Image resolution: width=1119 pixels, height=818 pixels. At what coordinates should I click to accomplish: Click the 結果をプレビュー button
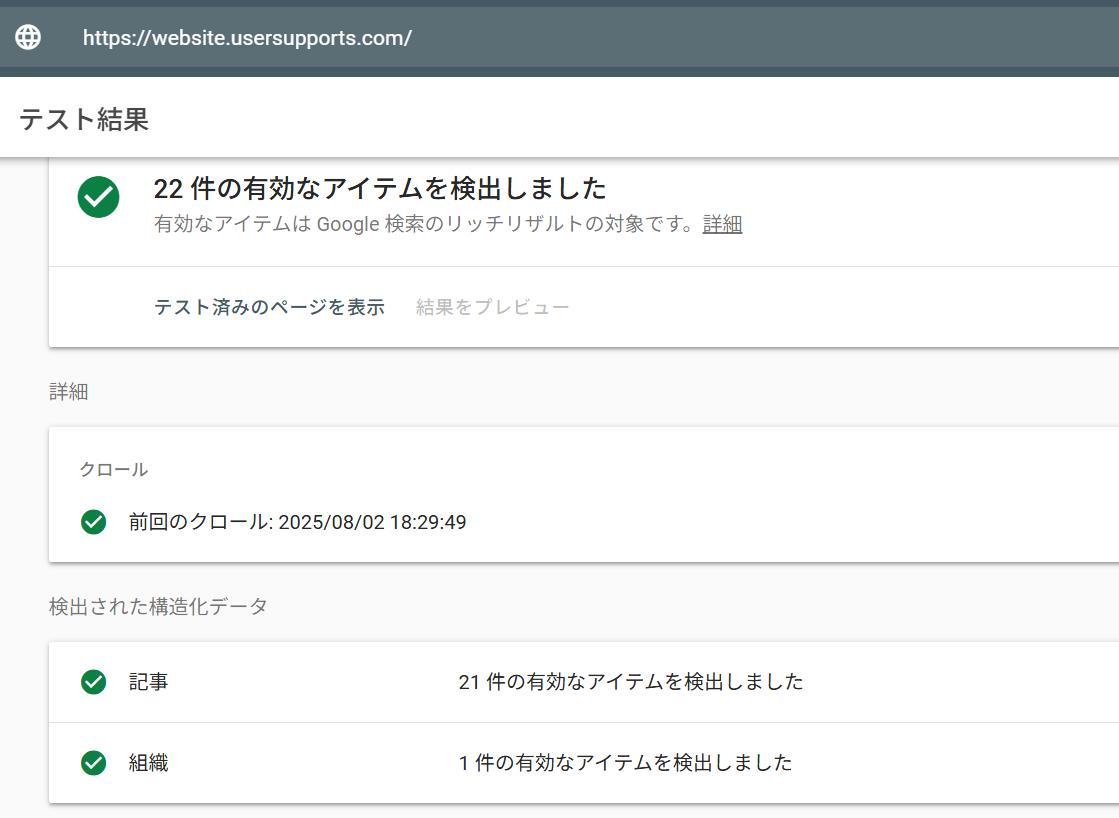492,307
